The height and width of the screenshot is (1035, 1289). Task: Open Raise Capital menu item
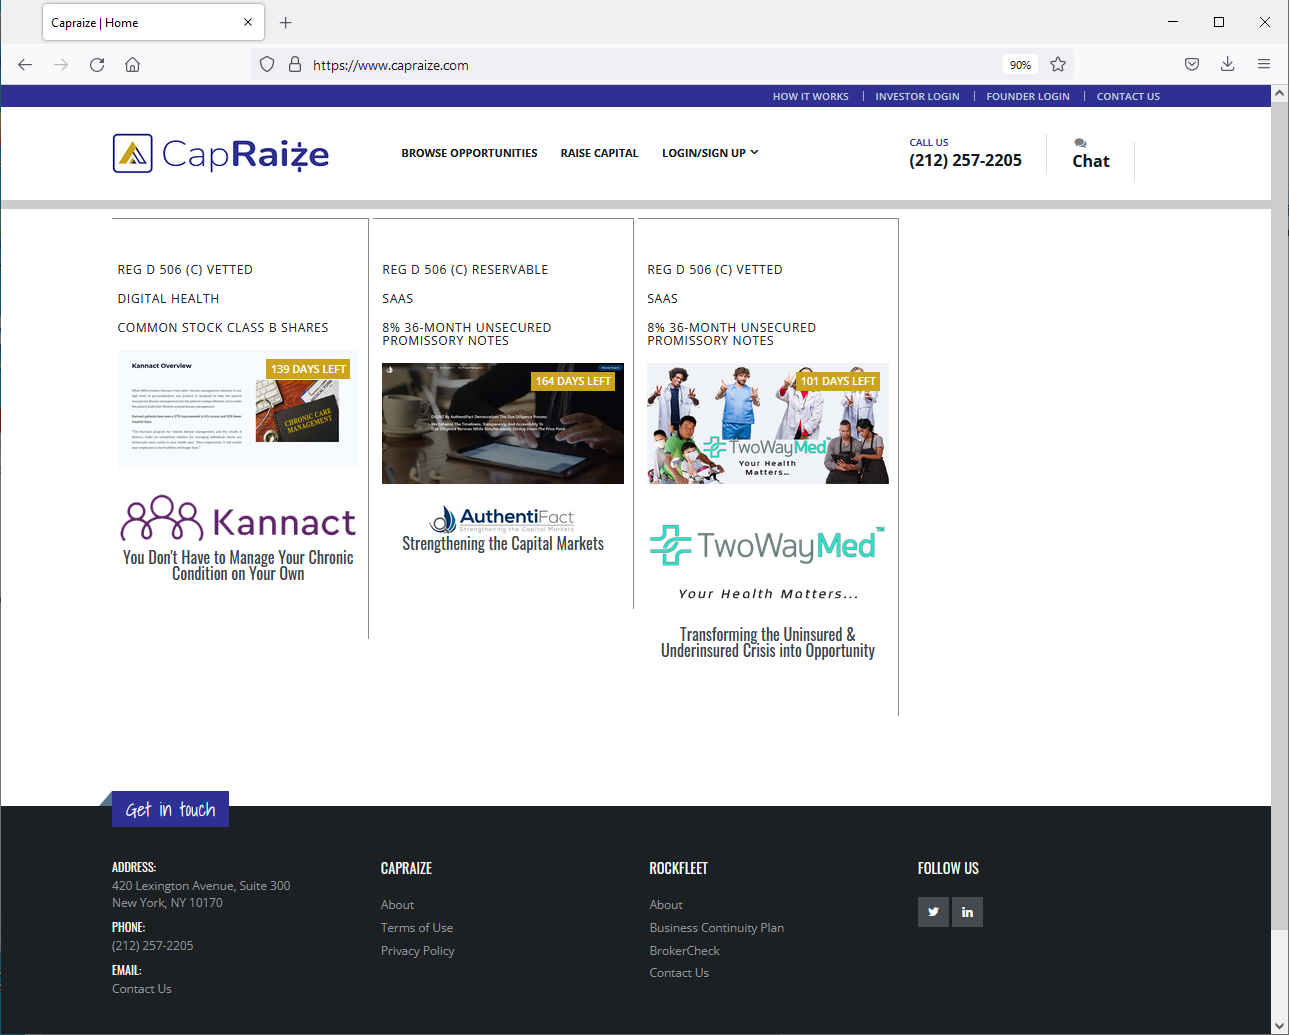click(x=599, y=153)
